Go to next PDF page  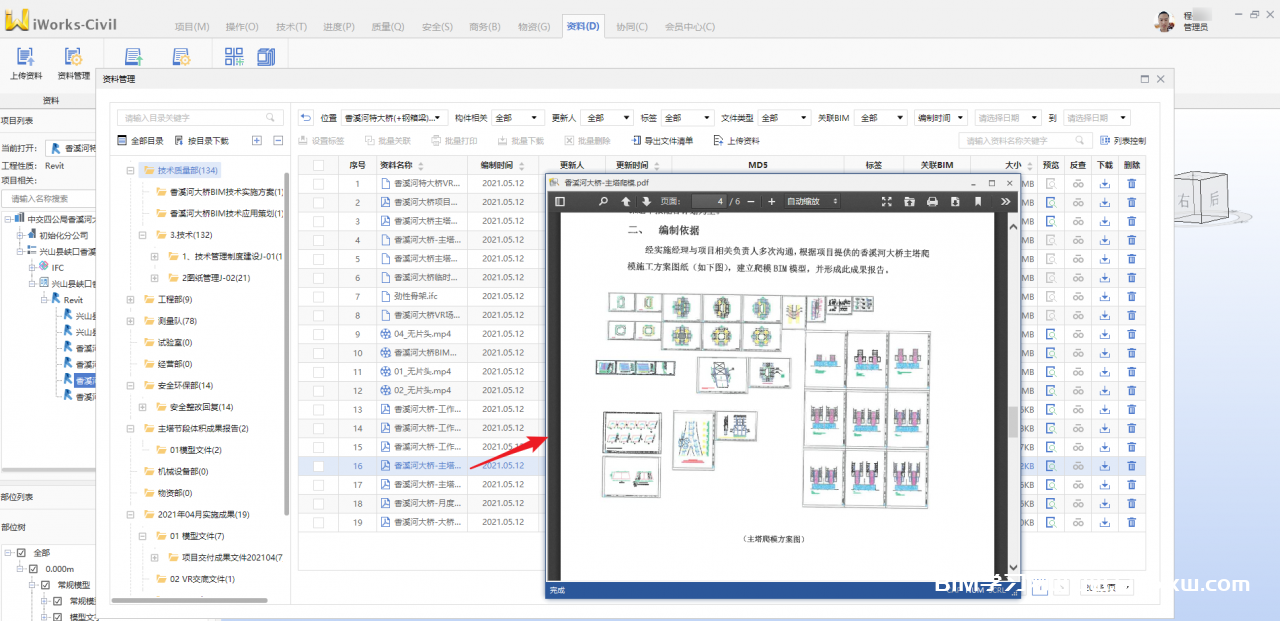pos(647,201)
